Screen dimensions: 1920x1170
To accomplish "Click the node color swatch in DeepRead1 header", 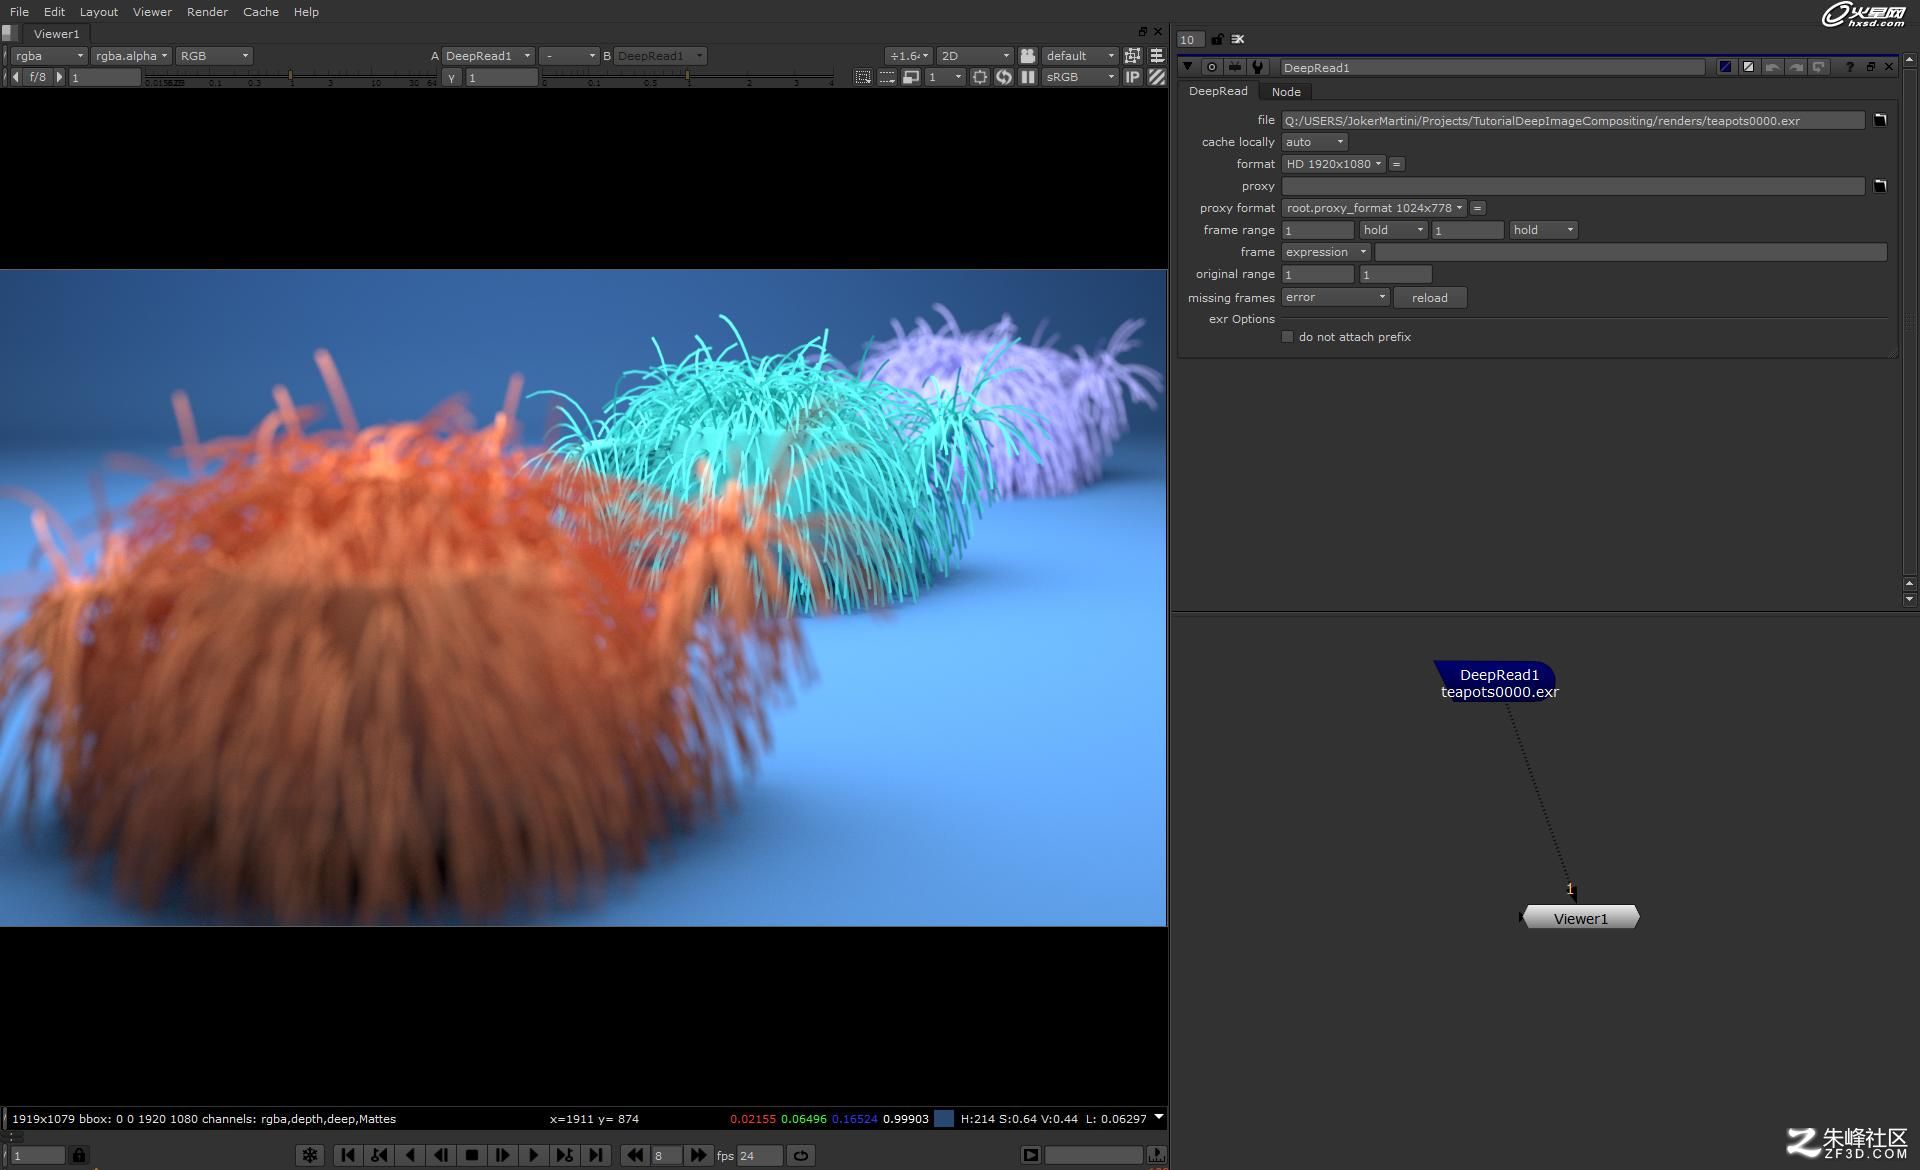I will pyautogui.click(x=1726, y=66).
